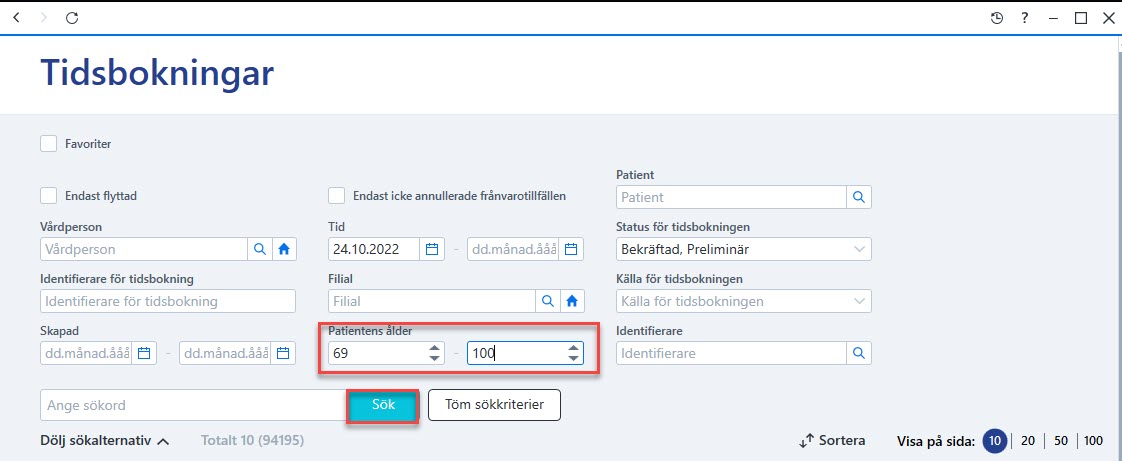This screenshot has height=461, width=1122.
Task: Reload the page with the refresh icon
Action: (x=72, y=18)
